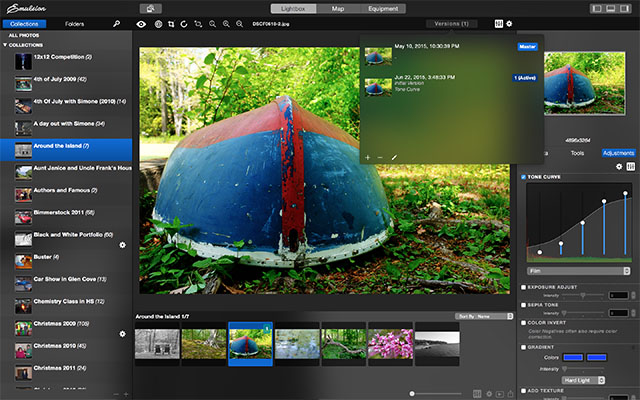The width and height of the screenshot is (640, 400).
Task: Add a version with the plus icon
Action: pyautogui.click(x=368, y=157)
